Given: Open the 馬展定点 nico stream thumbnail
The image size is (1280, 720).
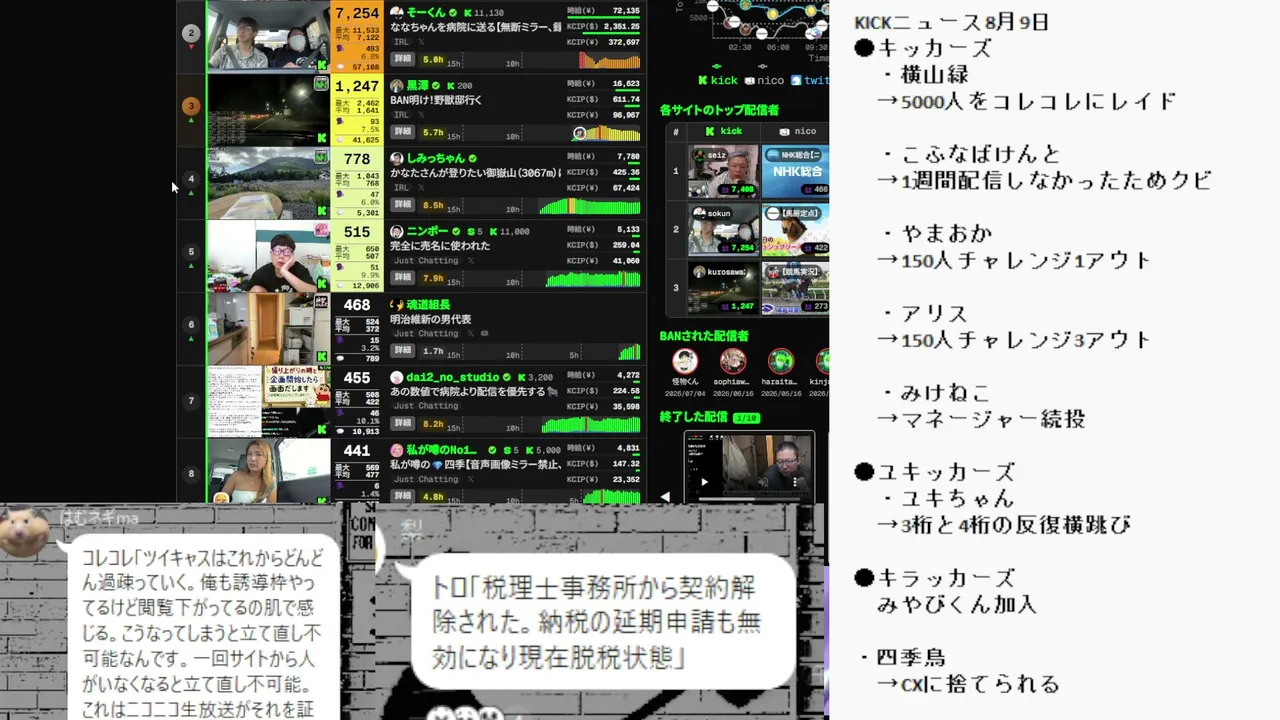Looking at the screenshot, I should click(x=795, y=229).
